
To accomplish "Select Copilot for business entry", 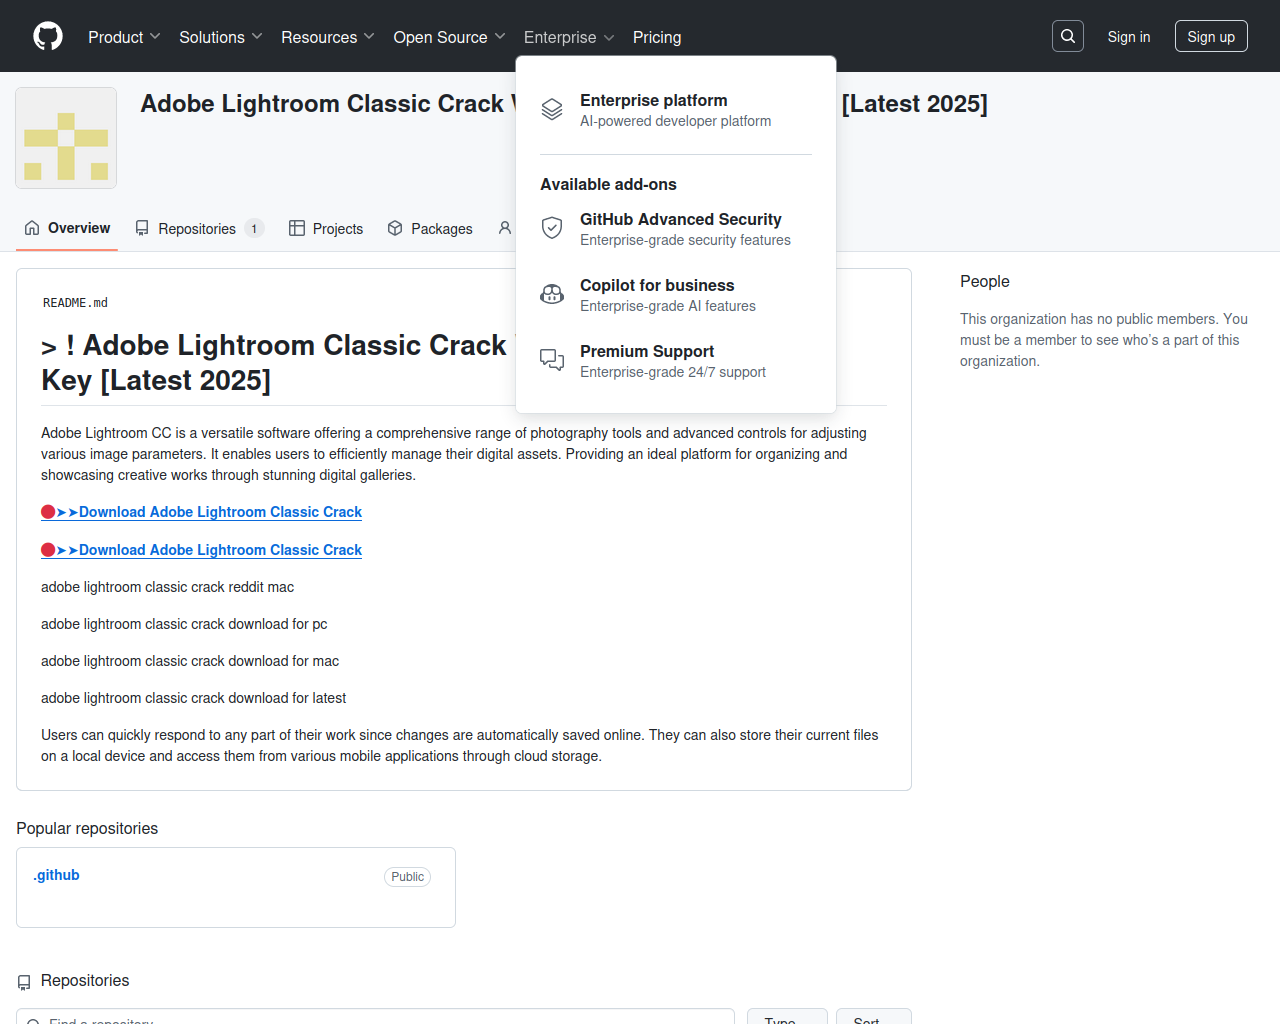I will 676,295.
